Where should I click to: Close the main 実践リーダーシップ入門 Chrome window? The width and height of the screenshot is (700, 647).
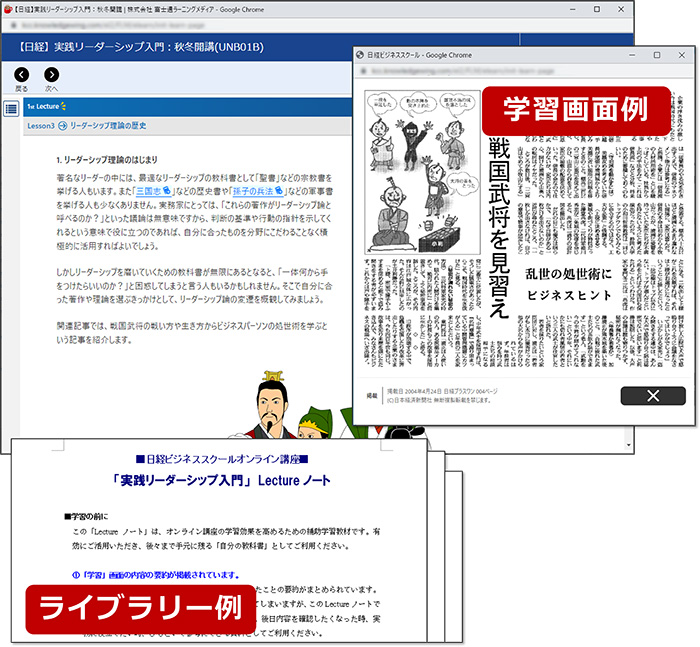pyautogui.click(x=621, y=9)
